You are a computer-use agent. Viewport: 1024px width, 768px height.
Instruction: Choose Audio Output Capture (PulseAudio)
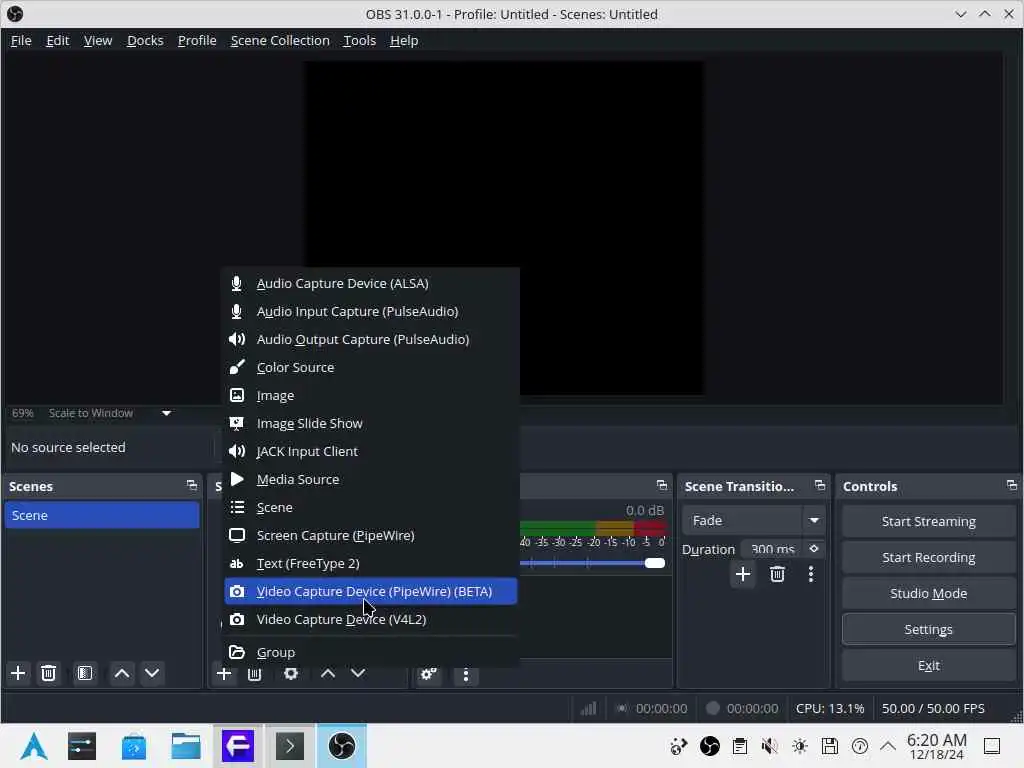370,340
